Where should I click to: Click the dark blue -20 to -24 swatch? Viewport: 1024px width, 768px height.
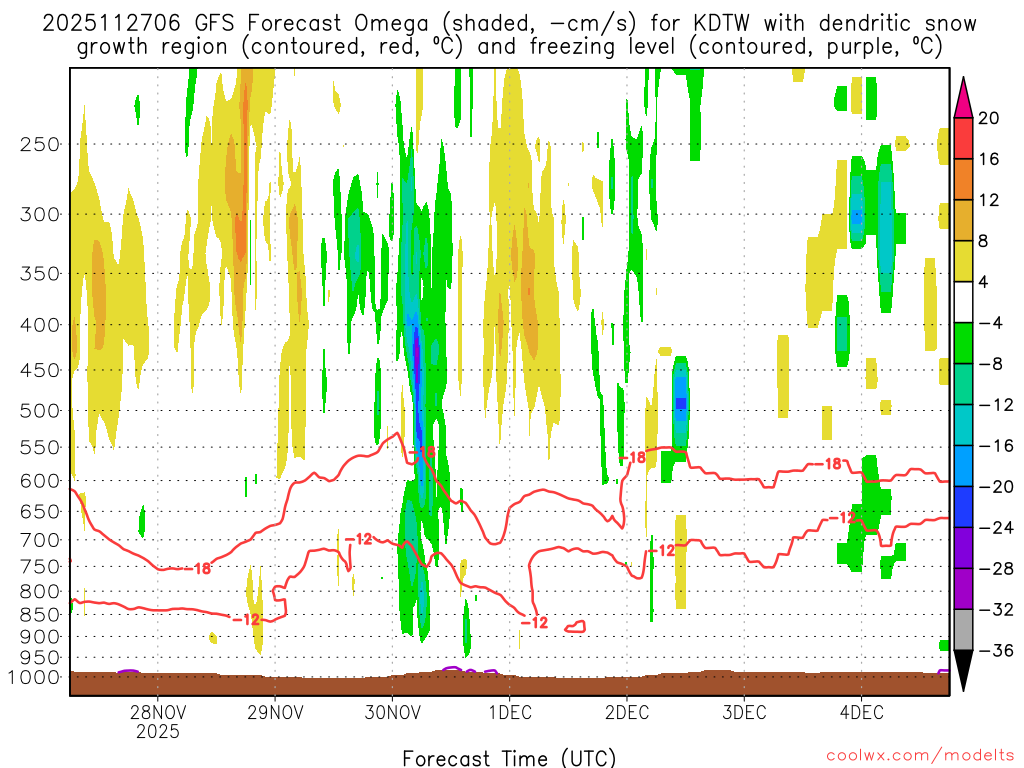click(963, 507)
